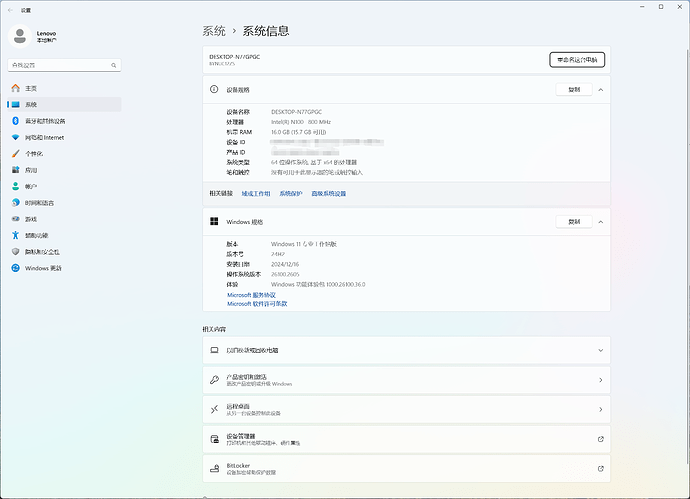Open Accessibility (辅助功能) settings
The height and width of the screenshot is (499, 690).
[36, 235]
